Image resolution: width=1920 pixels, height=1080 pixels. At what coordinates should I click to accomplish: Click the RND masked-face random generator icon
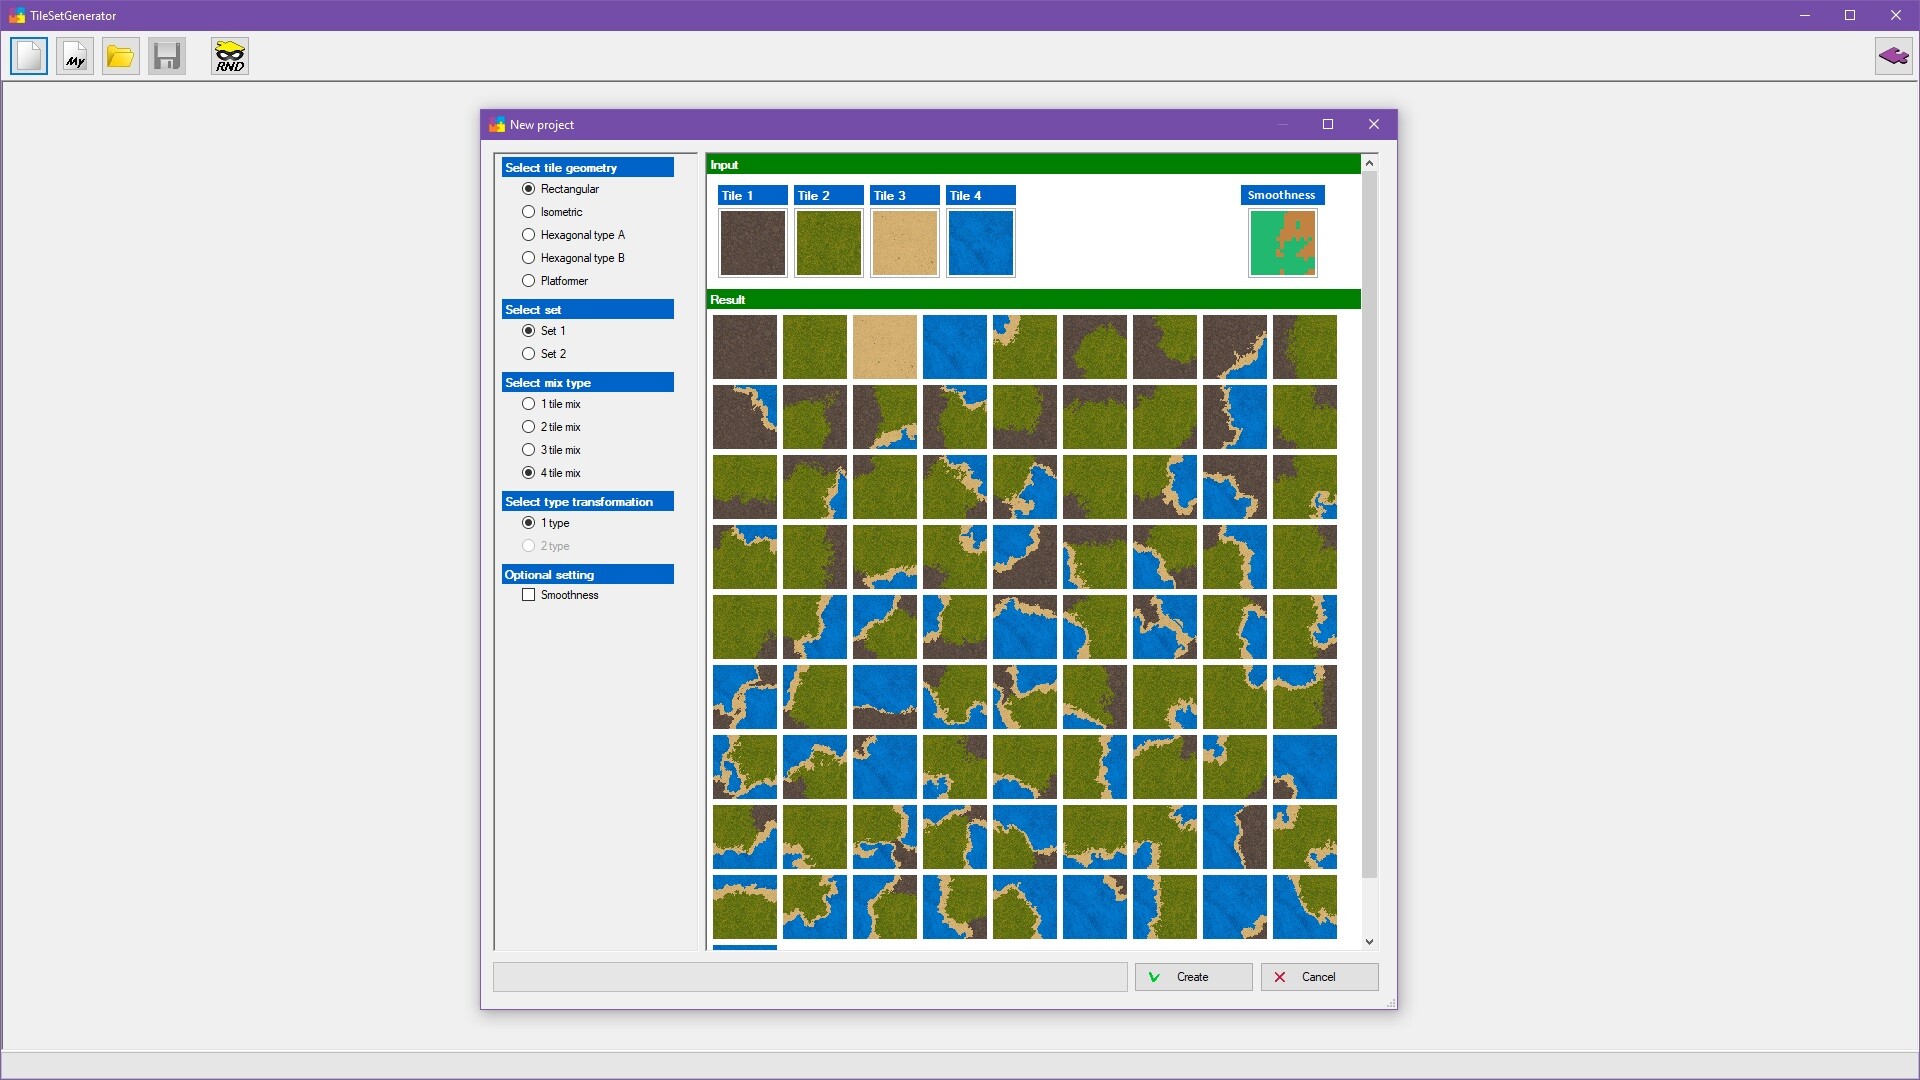229,55
